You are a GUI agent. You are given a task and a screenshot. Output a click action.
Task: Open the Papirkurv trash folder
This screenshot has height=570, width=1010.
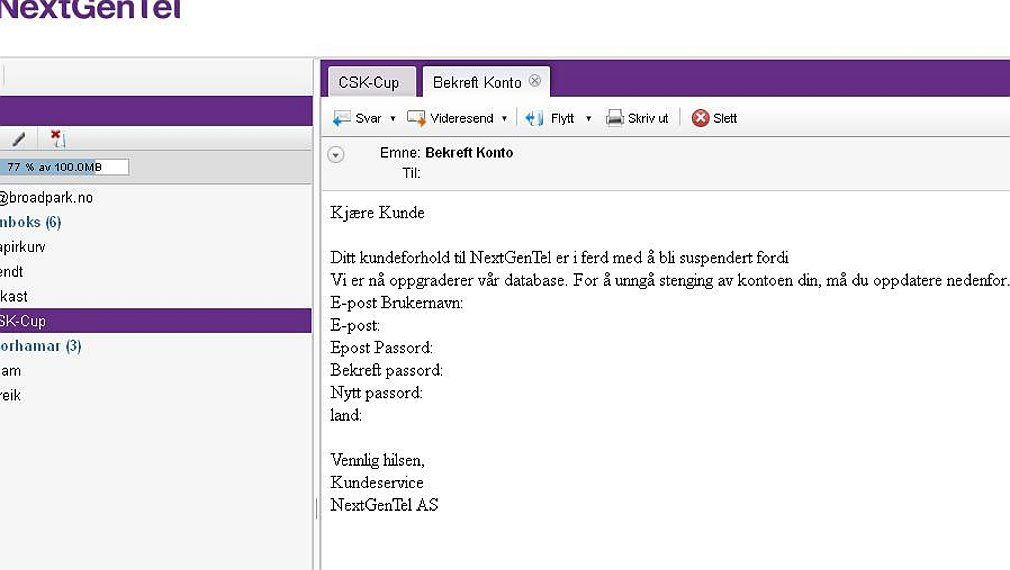click(x=23, y=247)
